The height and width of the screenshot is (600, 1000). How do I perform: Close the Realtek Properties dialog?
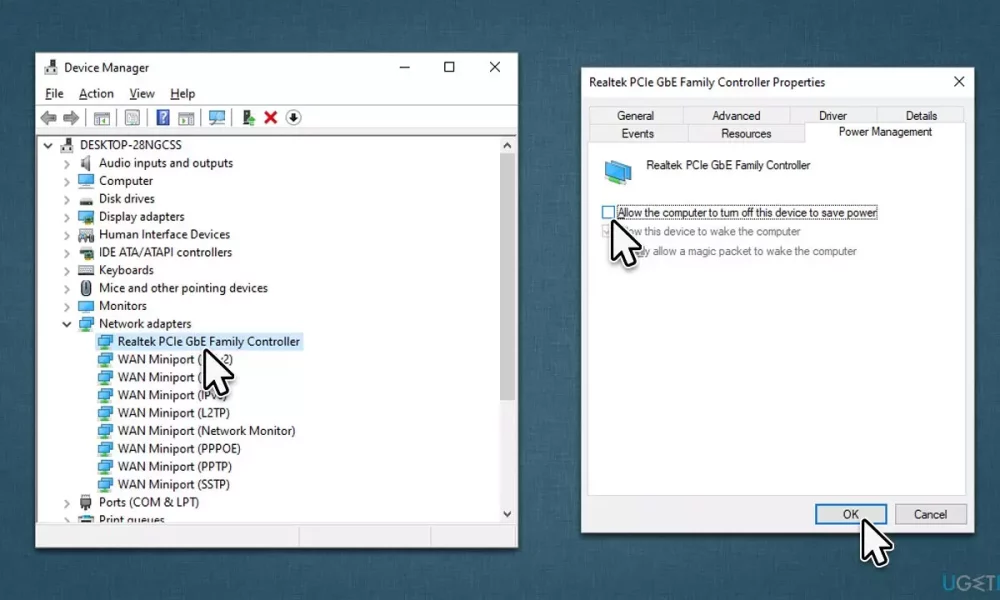959,82
